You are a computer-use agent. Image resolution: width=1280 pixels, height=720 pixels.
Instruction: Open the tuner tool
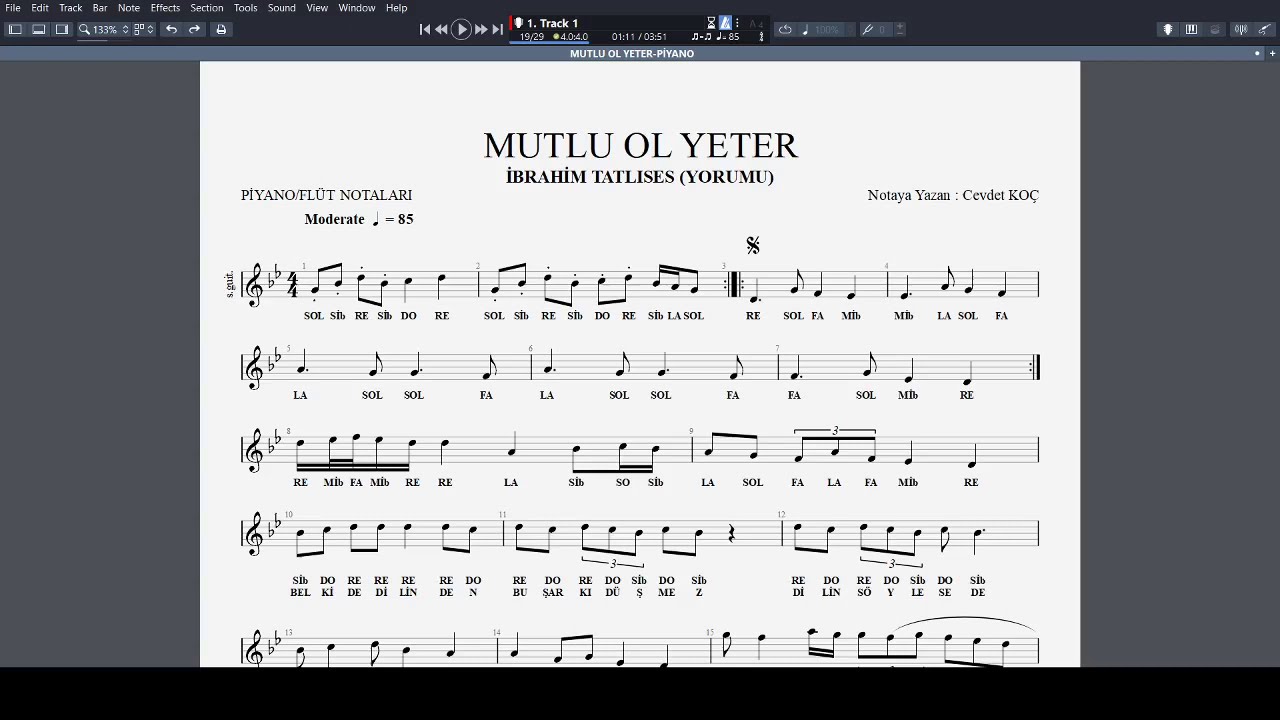(x=1241, y=30)
